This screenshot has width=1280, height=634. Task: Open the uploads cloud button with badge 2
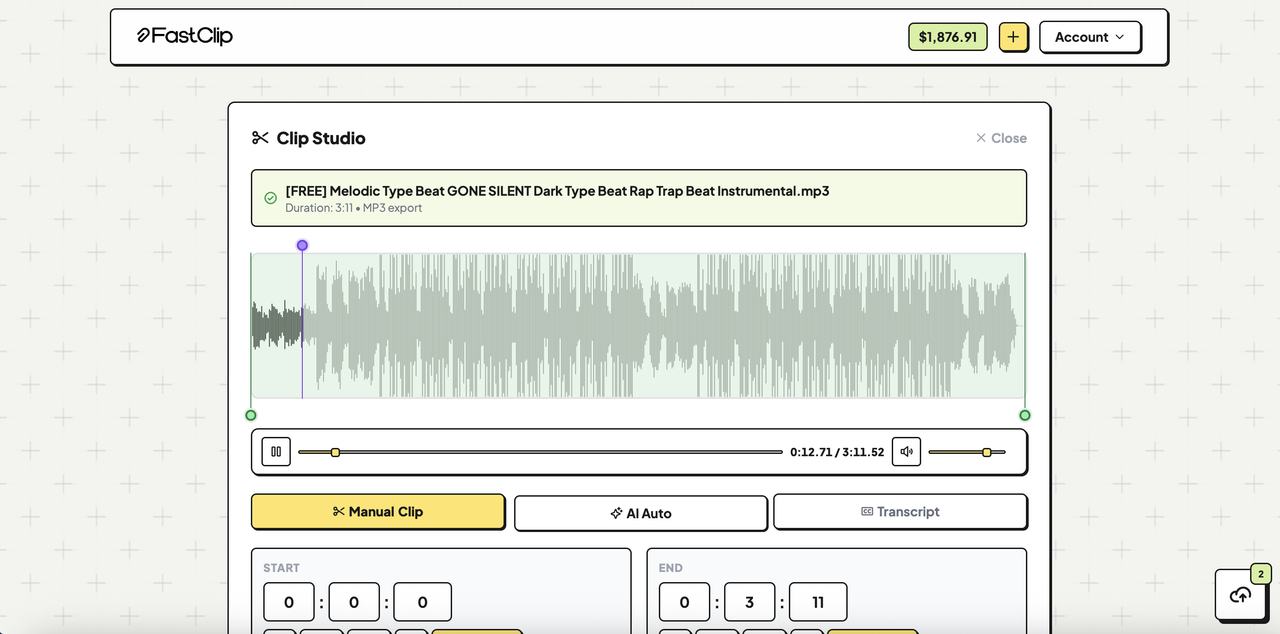click(x=1241, y=595)
